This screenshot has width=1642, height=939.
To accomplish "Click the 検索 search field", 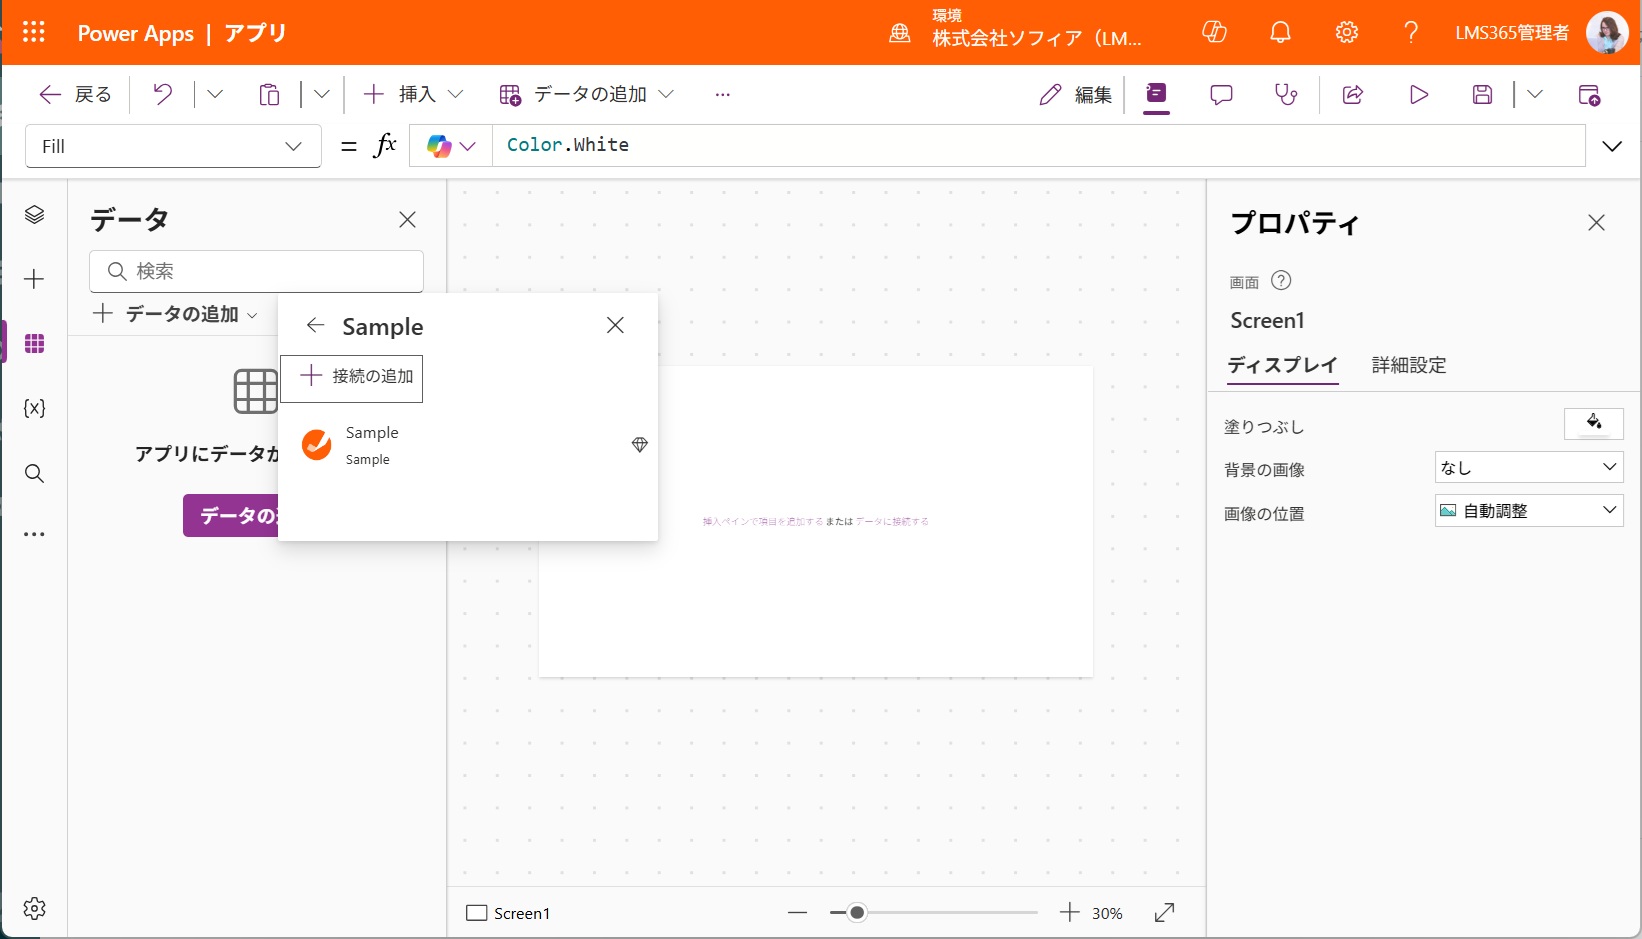I will coord(256,271).
